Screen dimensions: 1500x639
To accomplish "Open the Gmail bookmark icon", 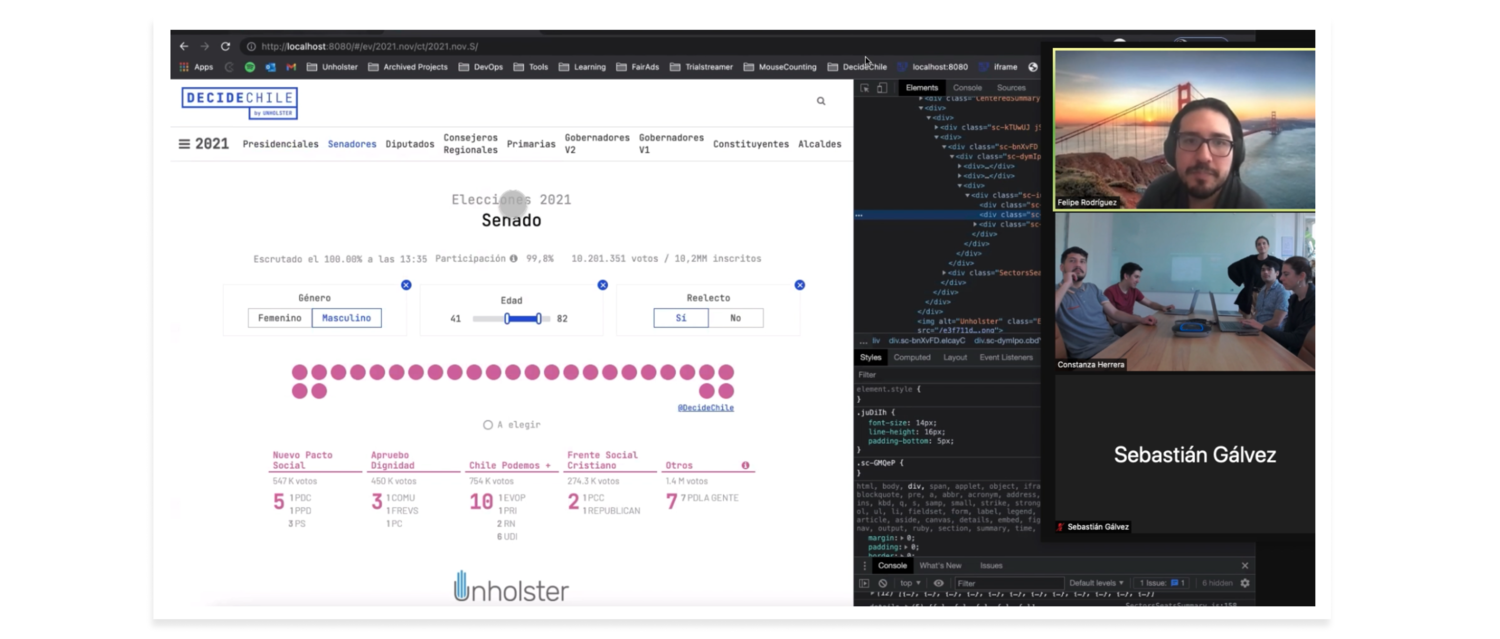I will point(291,67).
